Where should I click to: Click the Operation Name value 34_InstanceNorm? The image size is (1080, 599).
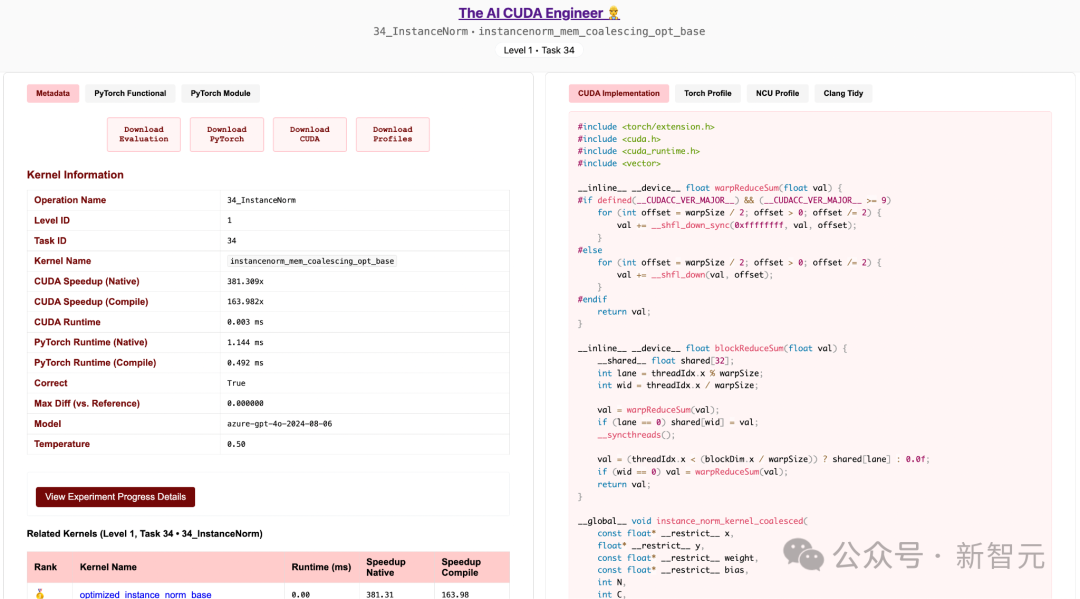click(261, 200)
